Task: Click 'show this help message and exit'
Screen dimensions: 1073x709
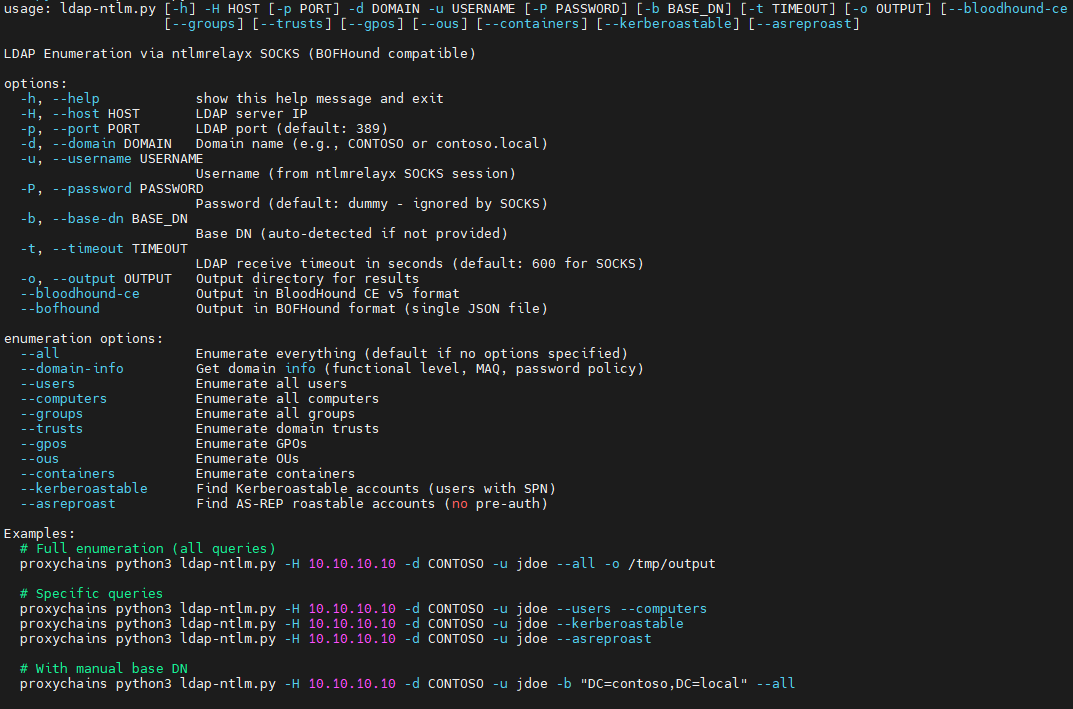Action: coord(320,99)
